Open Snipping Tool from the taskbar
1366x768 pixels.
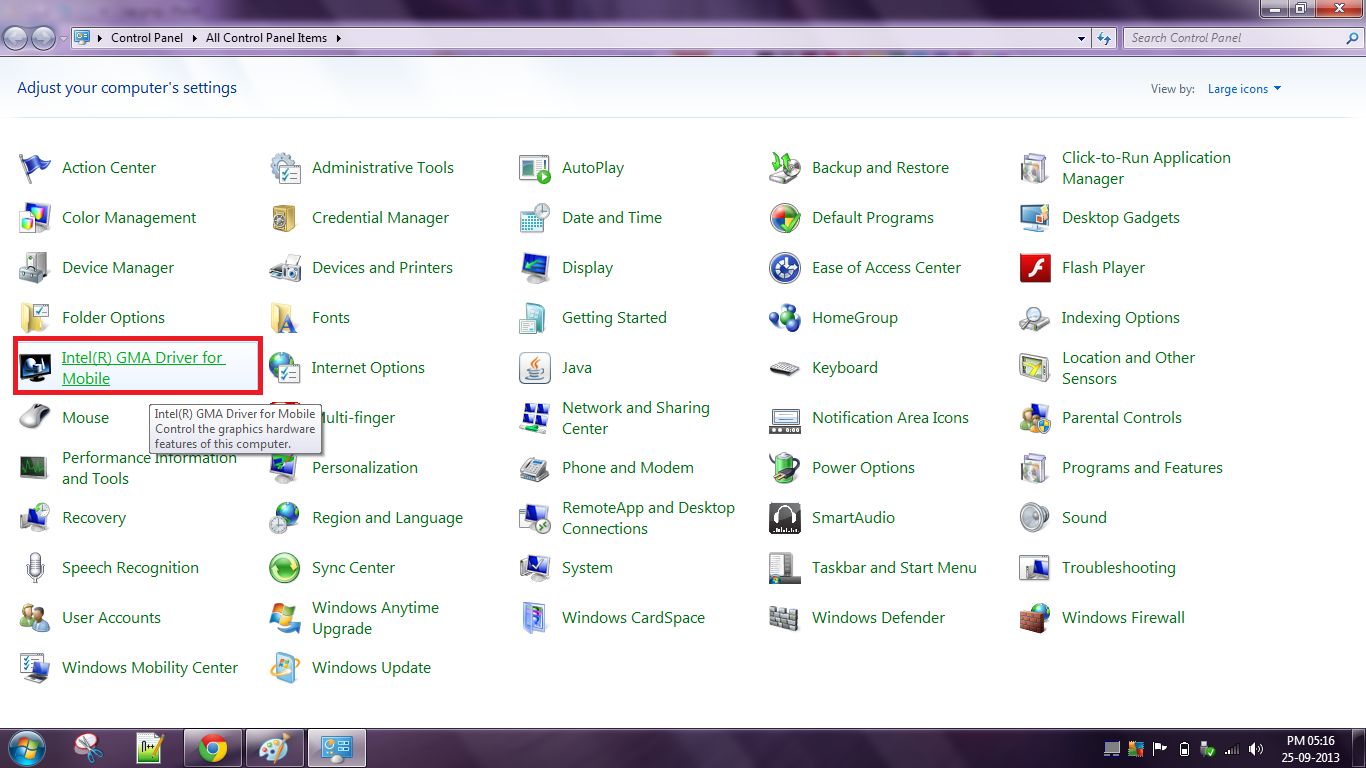[x=89, y=748]
